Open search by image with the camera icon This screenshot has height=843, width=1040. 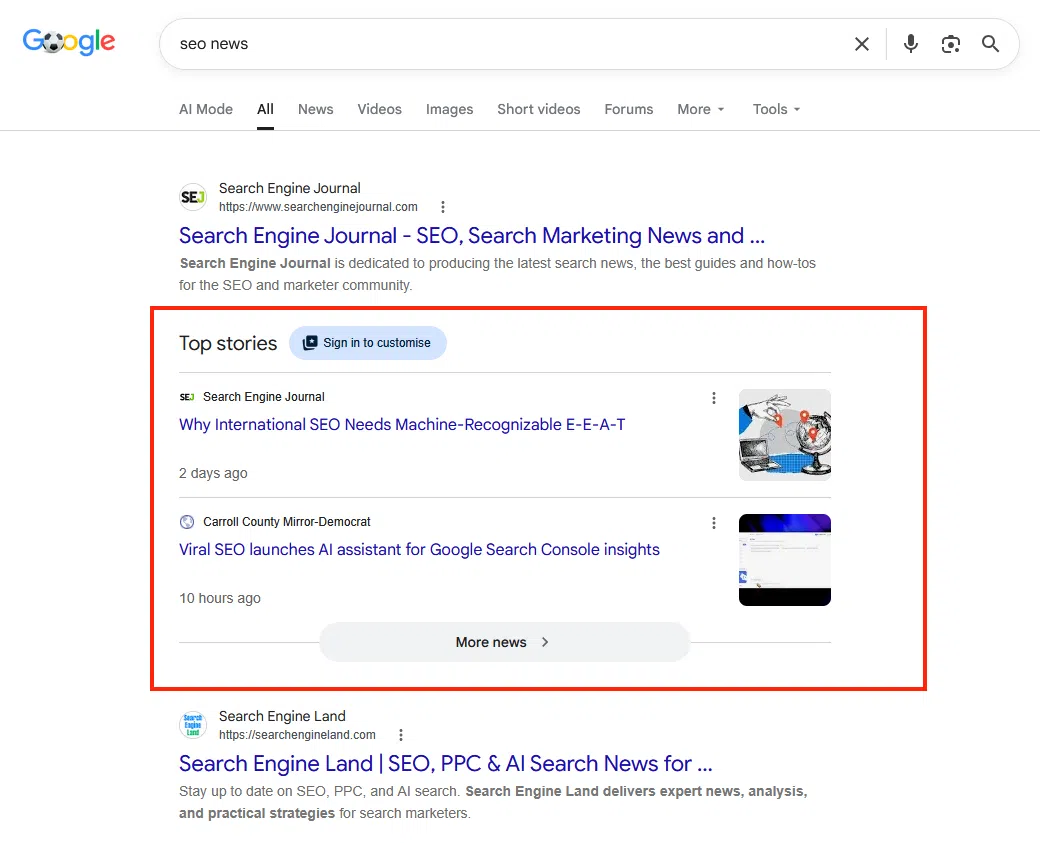pos(950,44)
